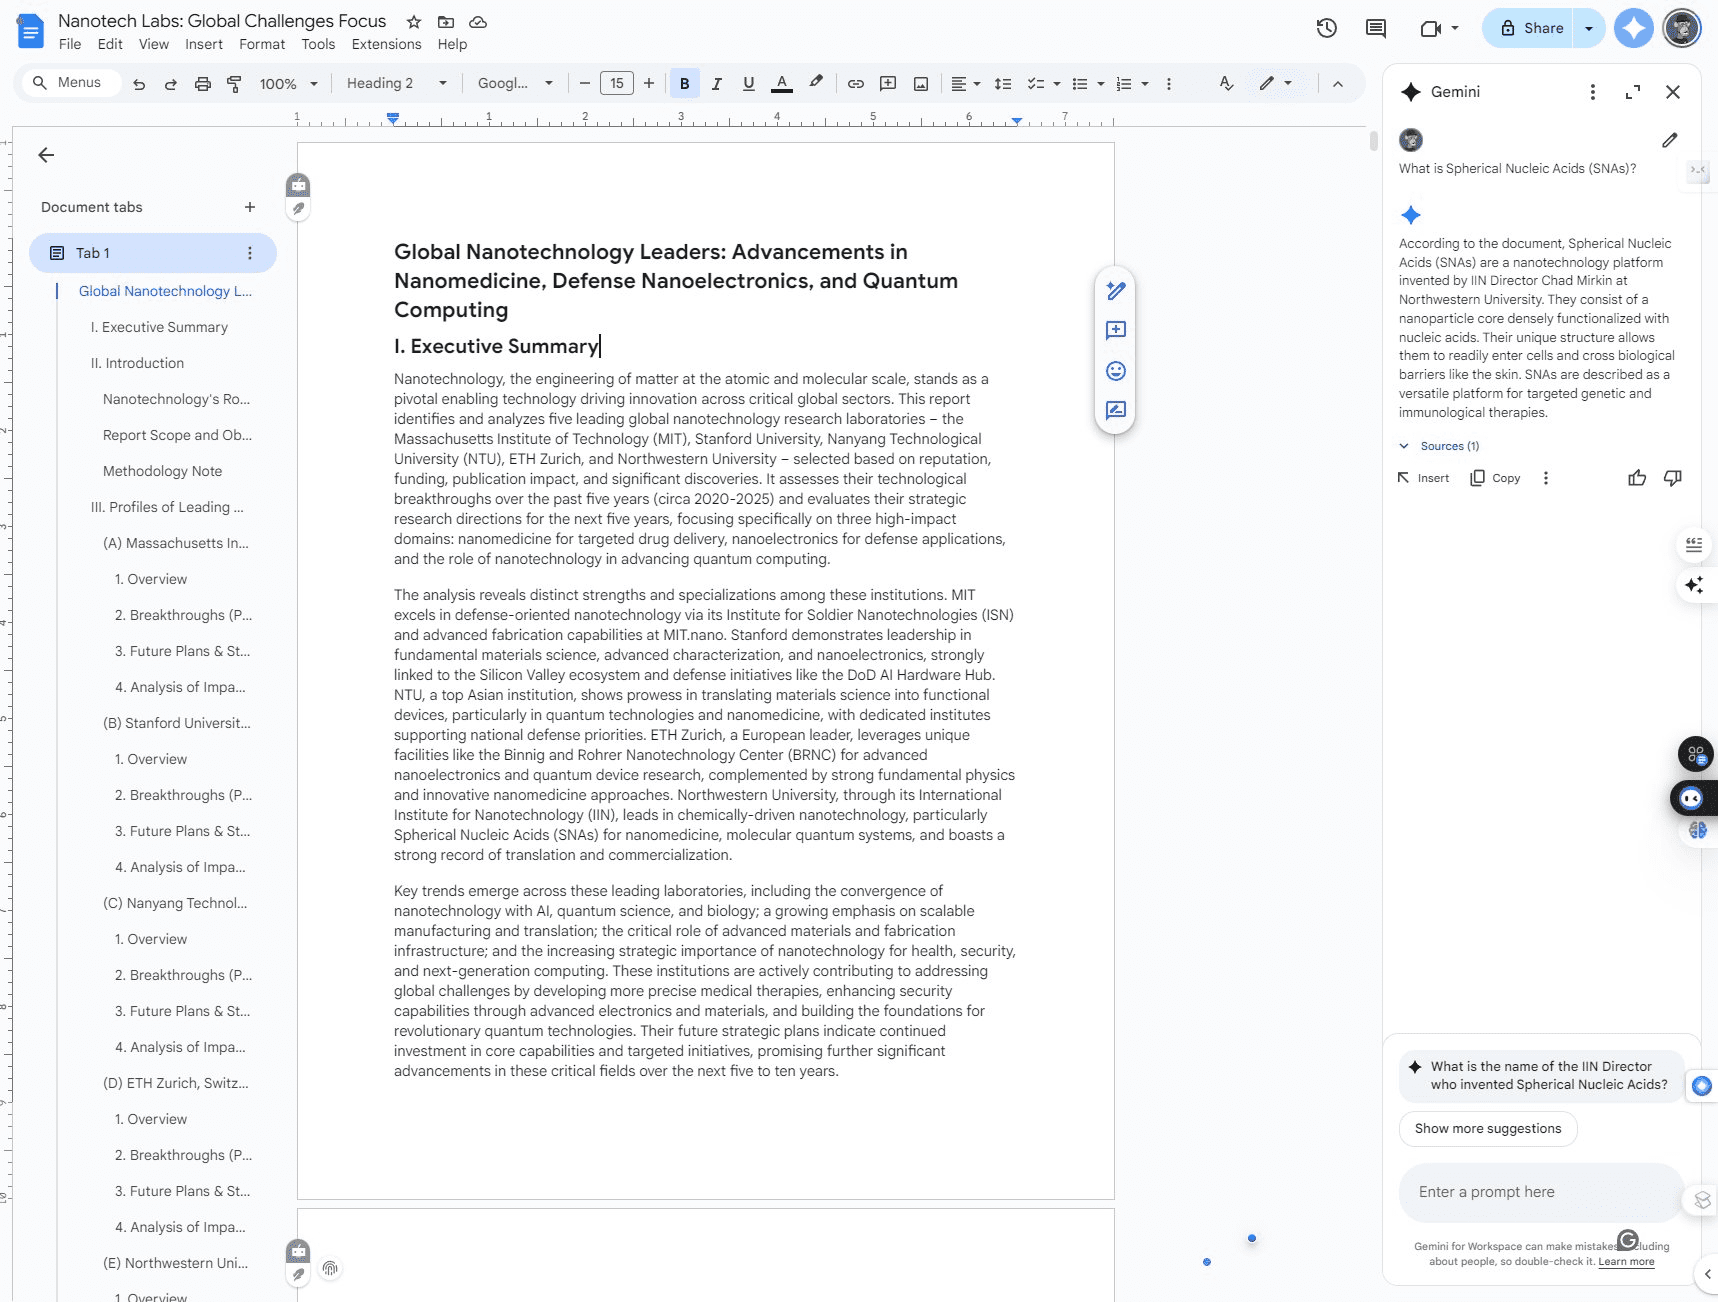Viewport: 1718px width, 1302px height.
Task: Add a new document tab
Action: 250,207
